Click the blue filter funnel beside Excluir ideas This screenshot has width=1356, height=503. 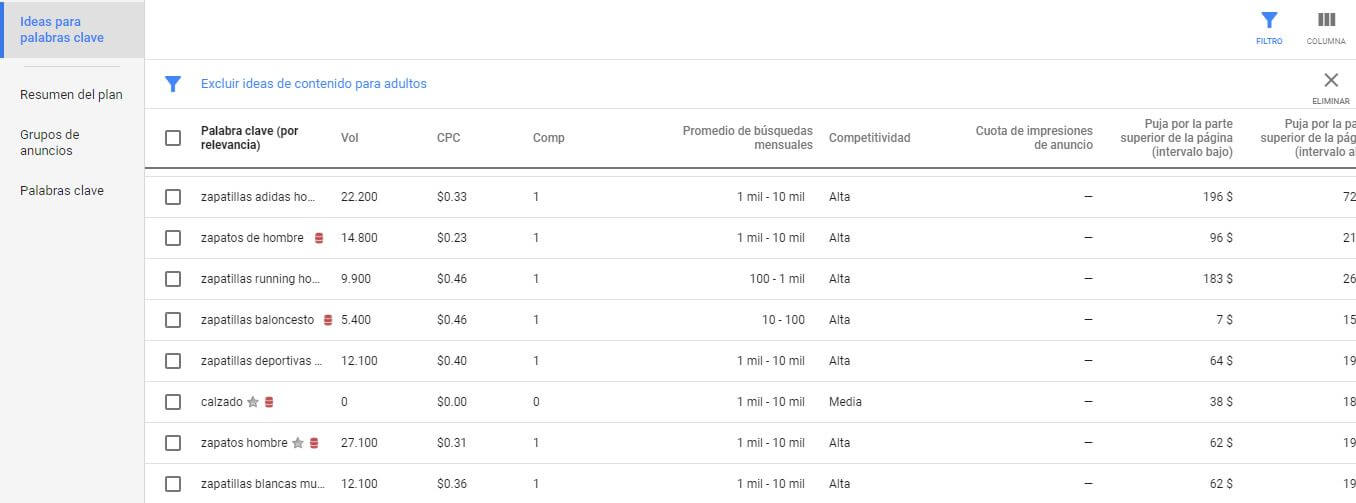[x=173, y=84]
